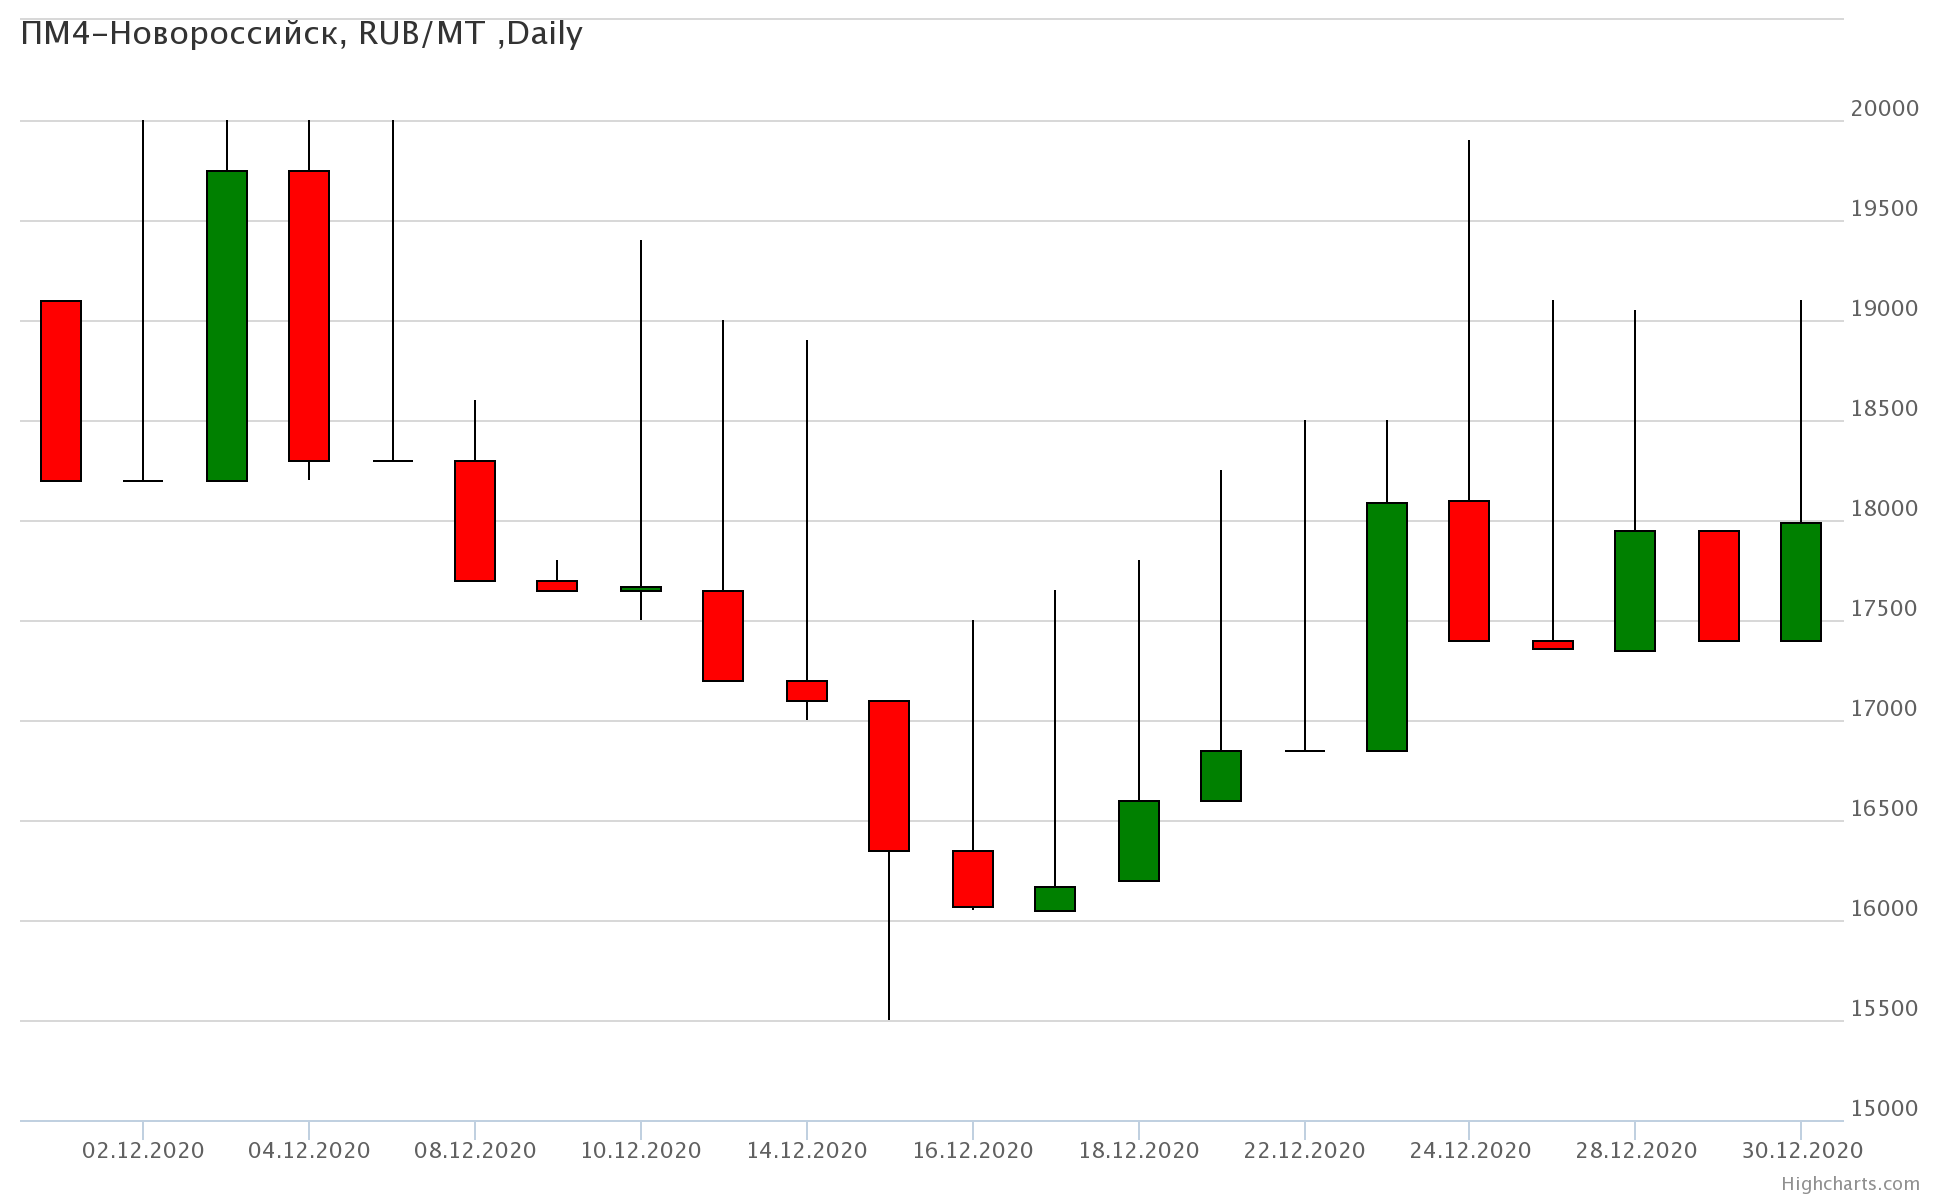Click the 14.12.2020 x-axis date label
The image size is (1940, 1200).
pos(807,1151)
